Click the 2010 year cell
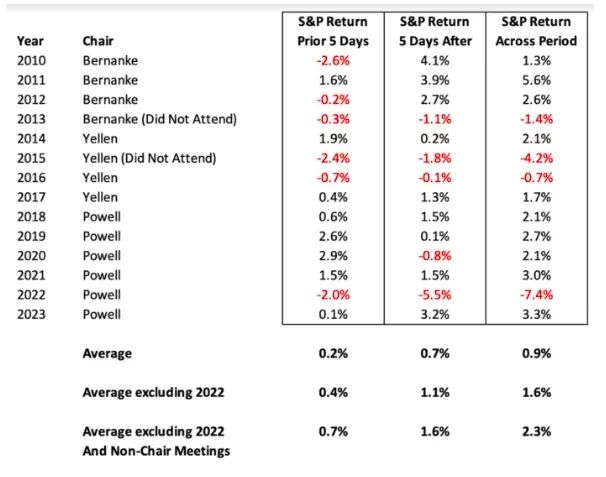Image resolution: width=606 pixels, height=477 pixels. 31,61
